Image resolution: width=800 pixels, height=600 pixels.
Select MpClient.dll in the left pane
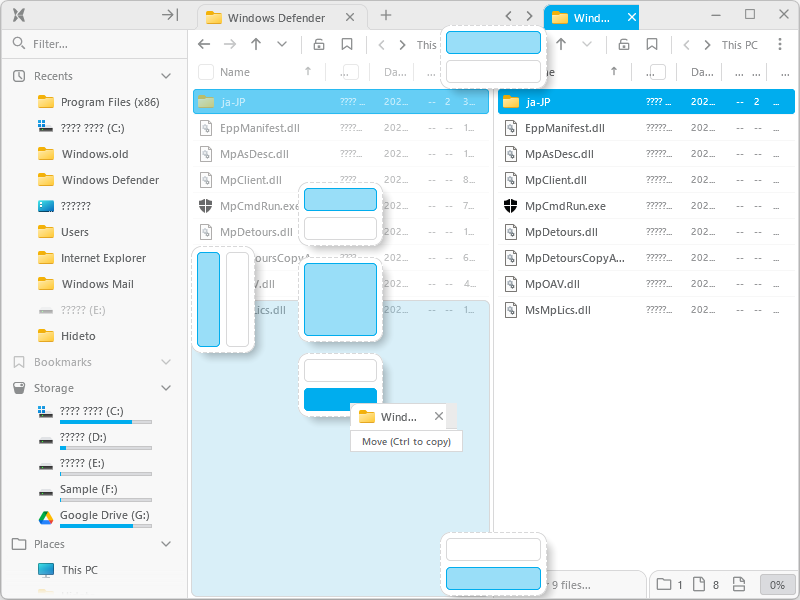coord(341,180)
